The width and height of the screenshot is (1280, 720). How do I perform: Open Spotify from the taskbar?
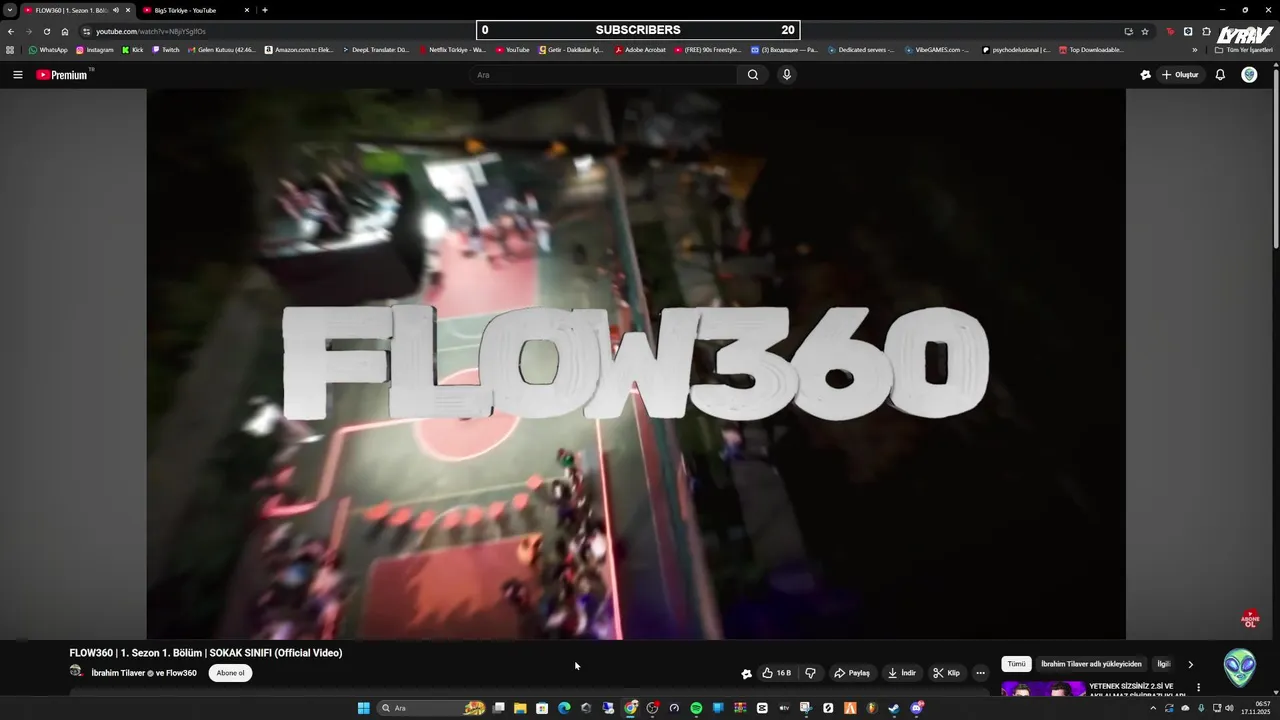[x=696, y=708]
